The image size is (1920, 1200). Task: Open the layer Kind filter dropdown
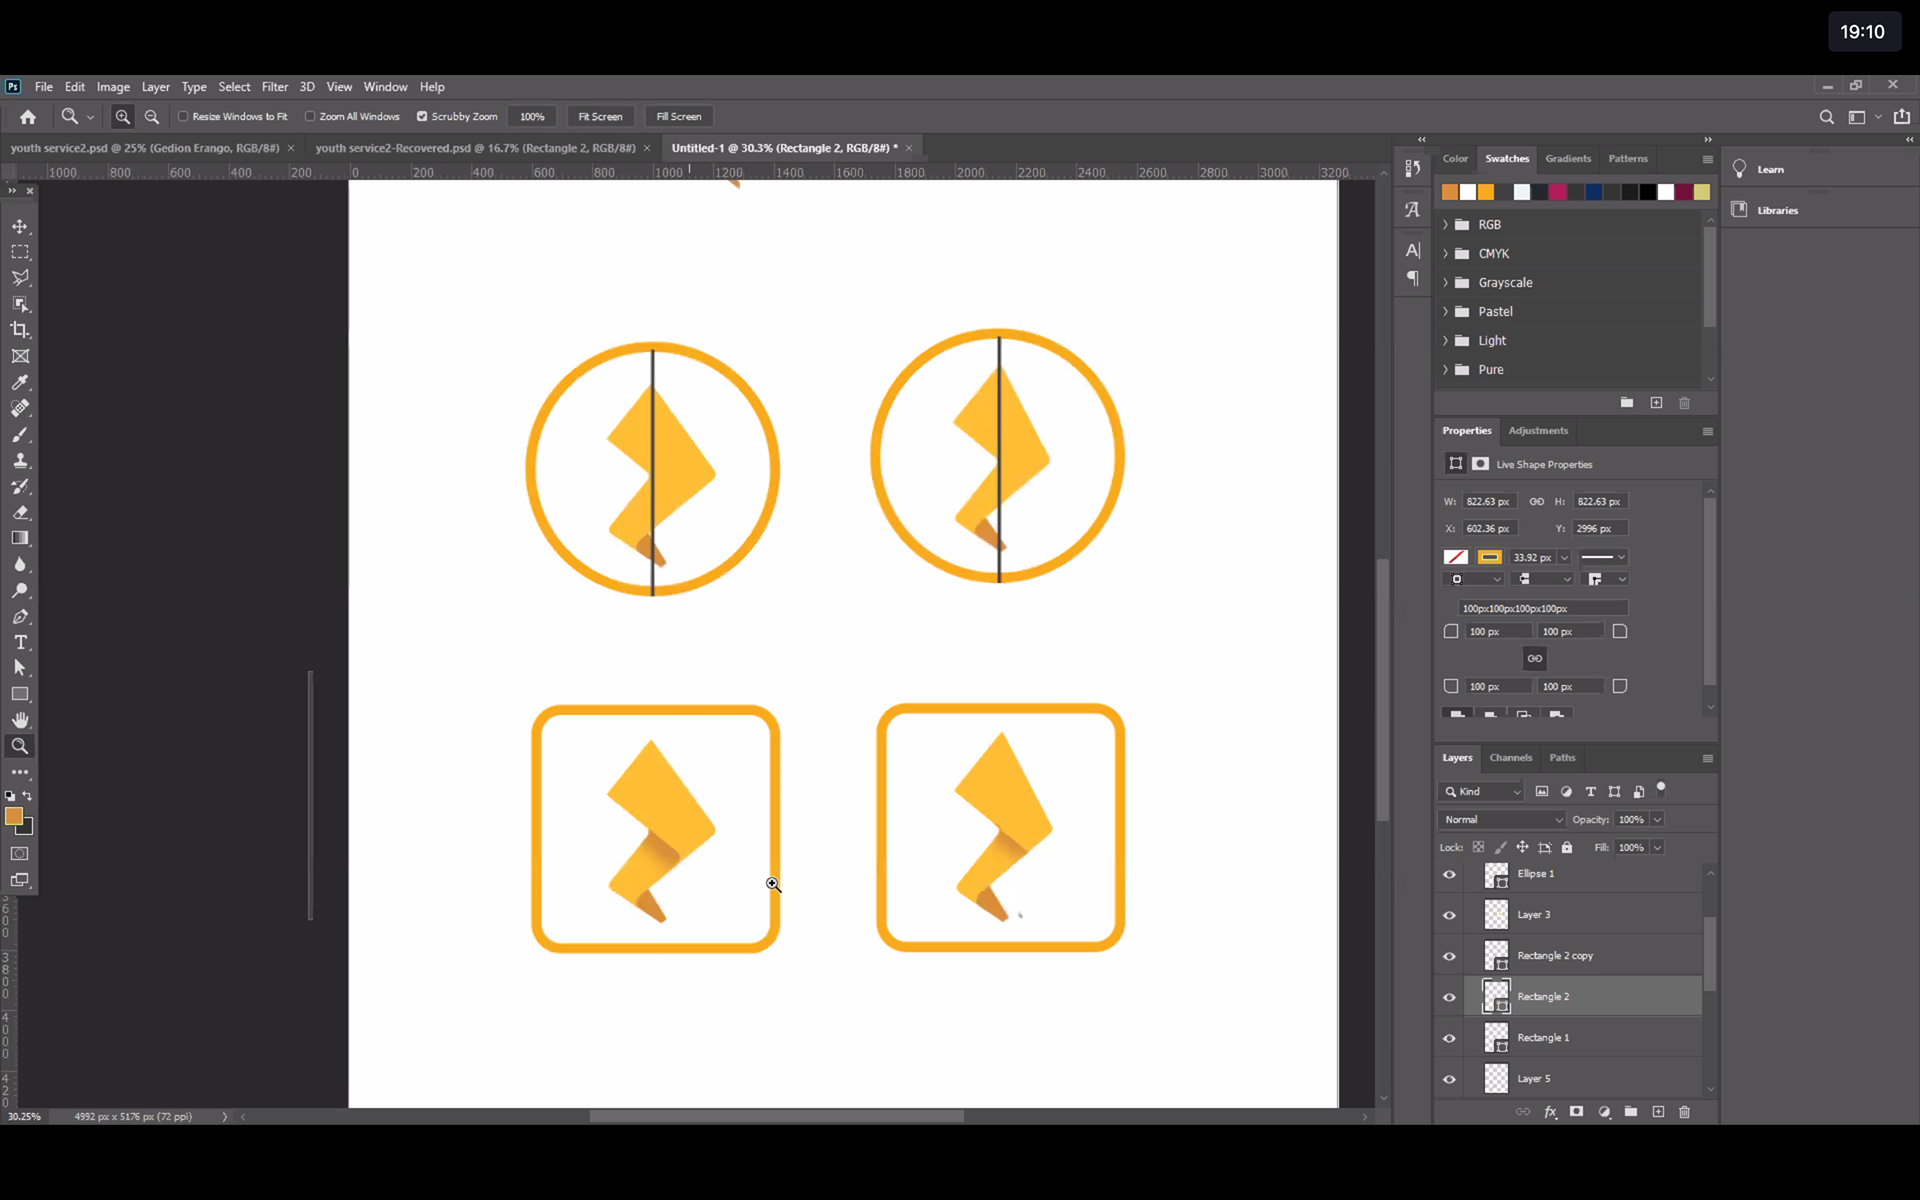click(1482, 791)
